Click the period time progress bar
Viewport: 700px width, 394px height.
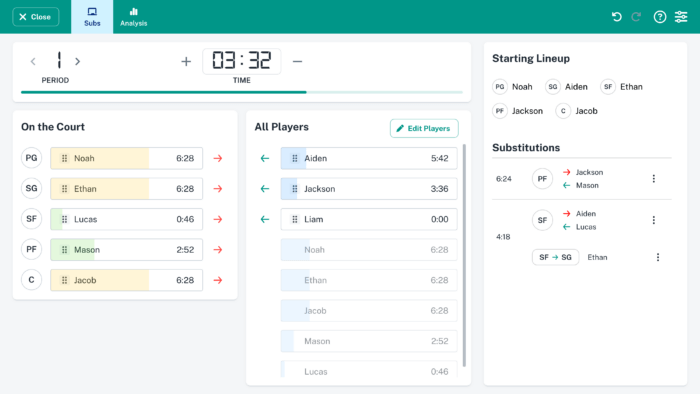pyautogui.click(x=242, y=92)
